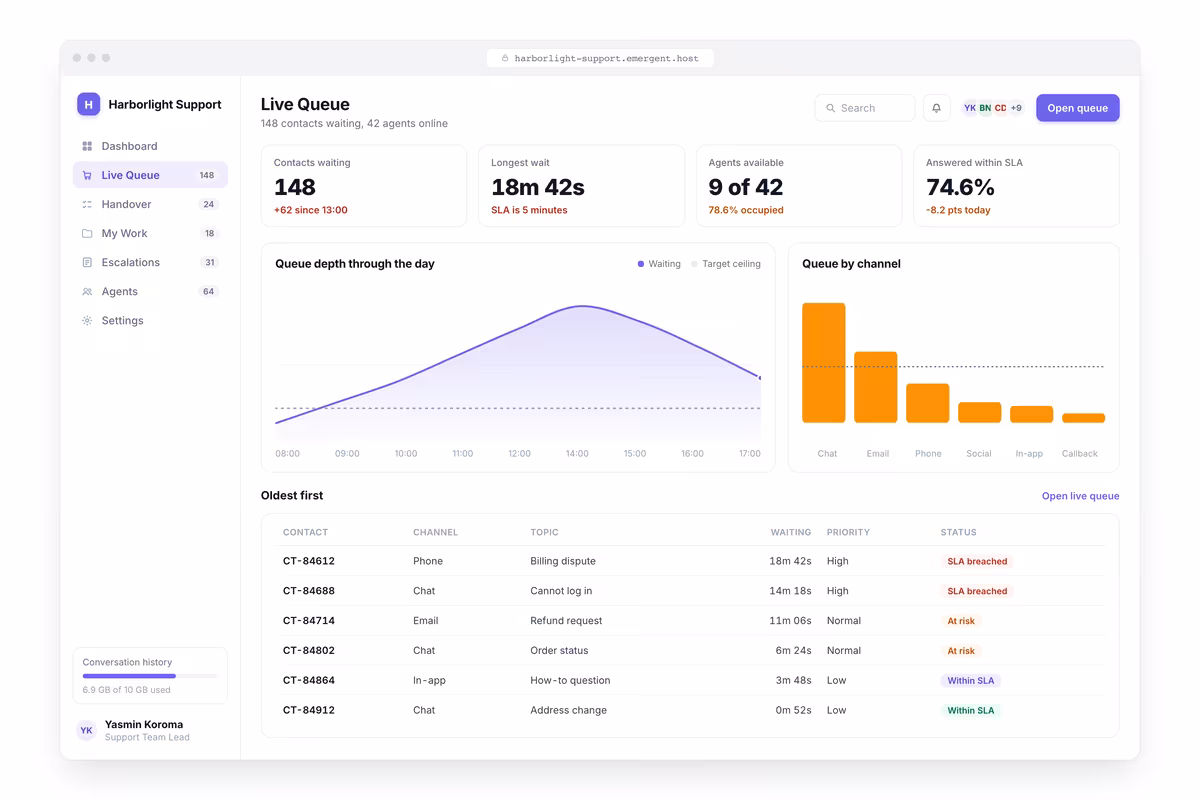Image resolution: width=1200 pixels, height=800 pixels.
Task: Sort by the STATUS column header
Action: [x=958, y=532]
